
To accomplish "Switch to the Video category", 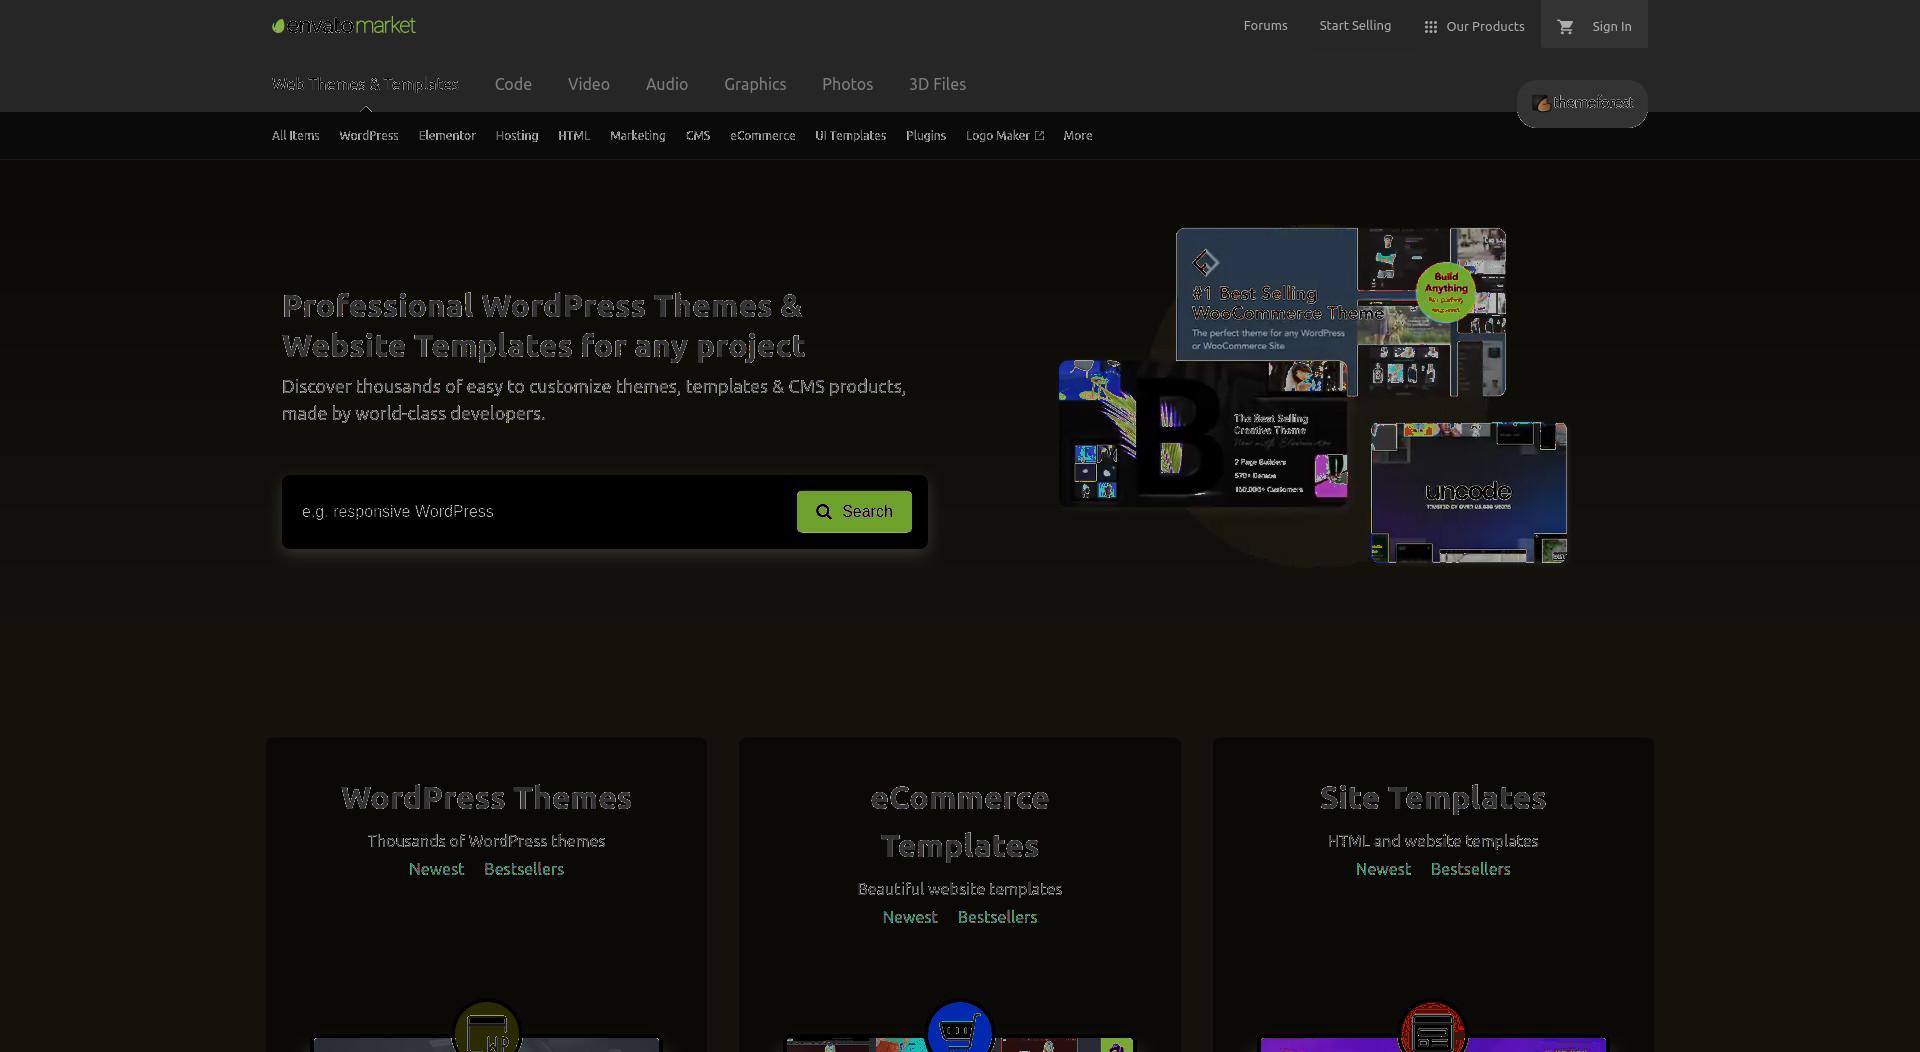I will (x=589, y=84).
